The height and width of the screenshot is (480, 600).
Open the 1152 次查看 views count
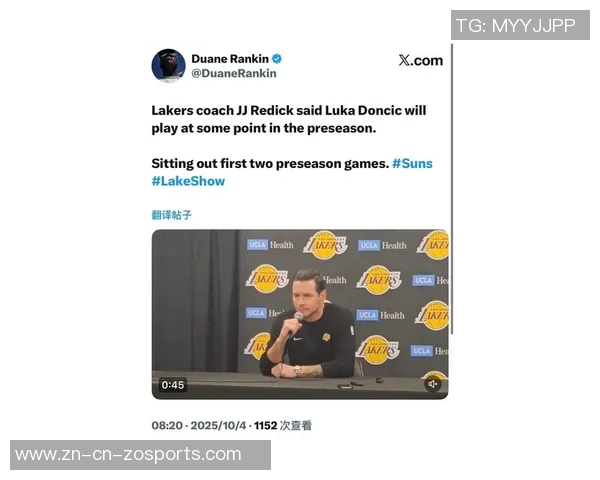coord(283,425)
